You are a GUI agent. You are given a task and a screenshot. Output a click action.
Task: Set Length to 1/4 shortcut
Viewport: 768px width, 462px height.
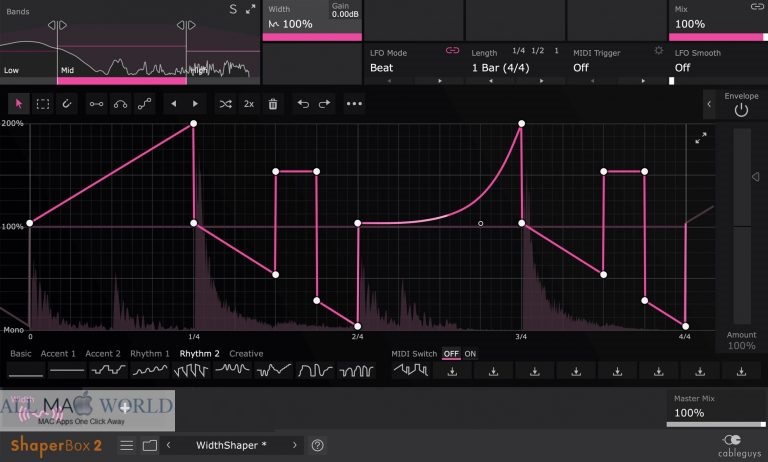tap(519, 51)
